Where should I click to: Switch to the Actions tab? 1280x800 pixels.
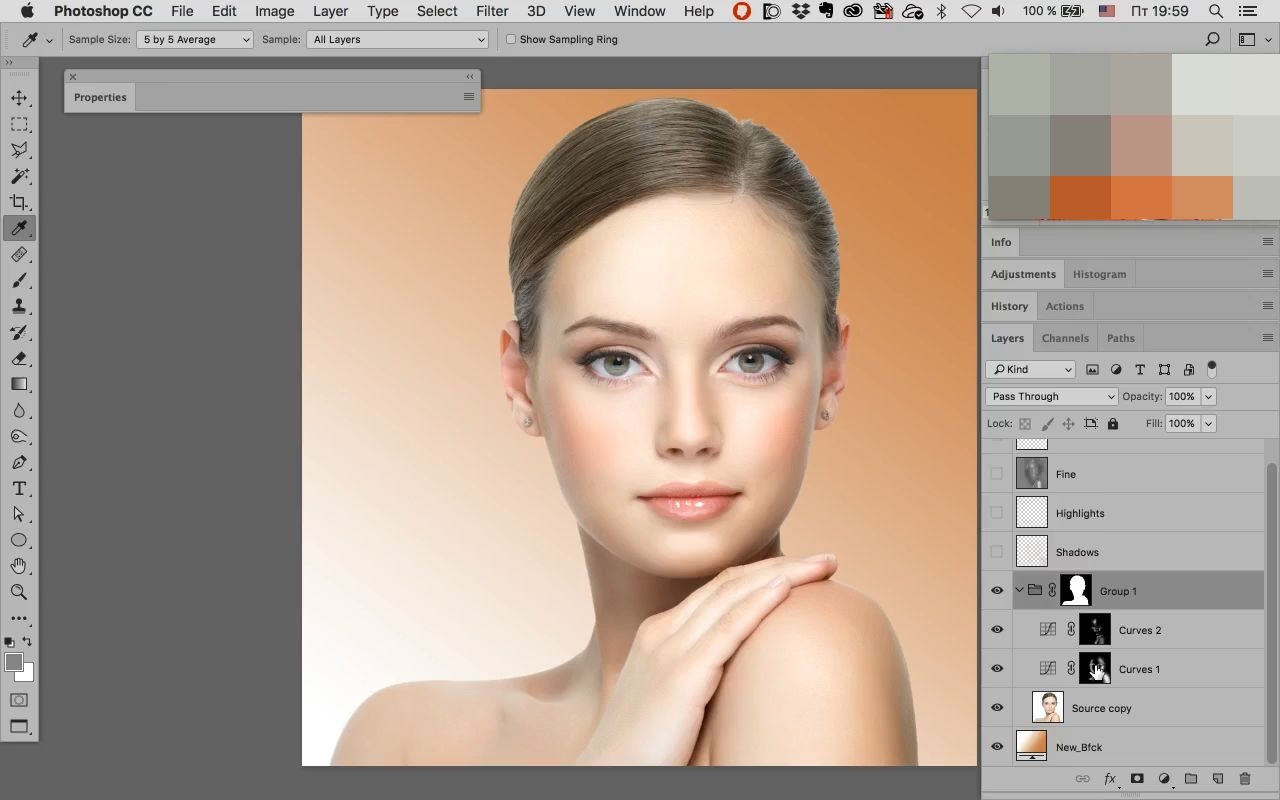click(x=1065, y=306)
